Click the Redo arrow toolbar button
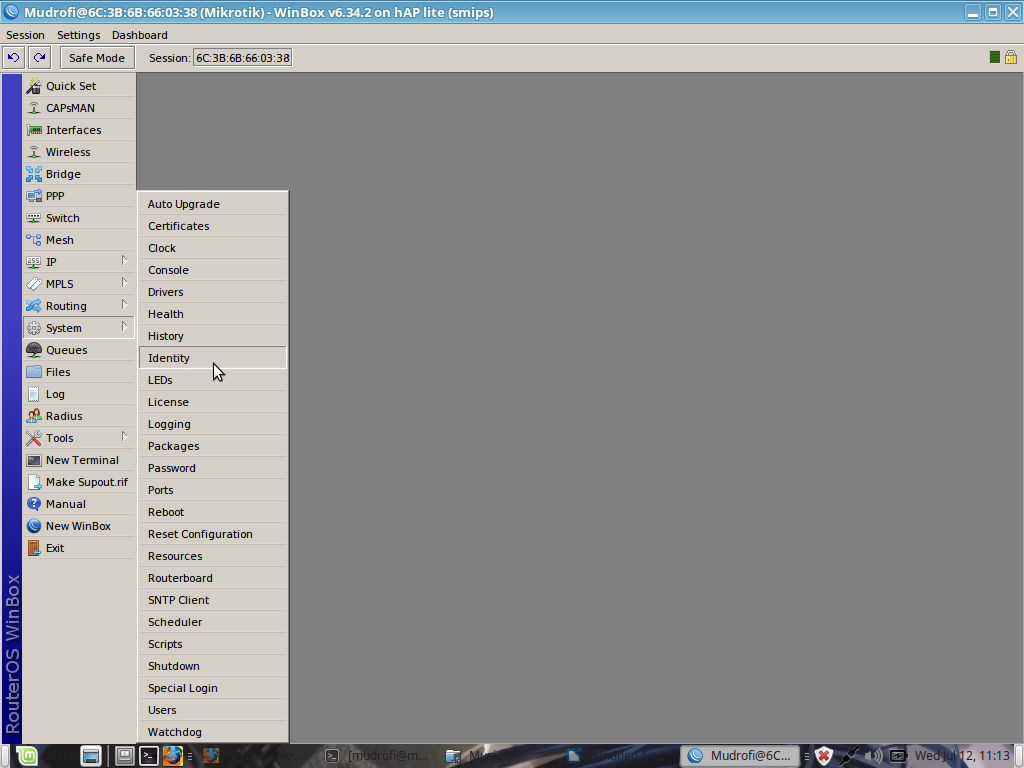The width and height of the screenshot is (1024, 768). coord(39,57)
